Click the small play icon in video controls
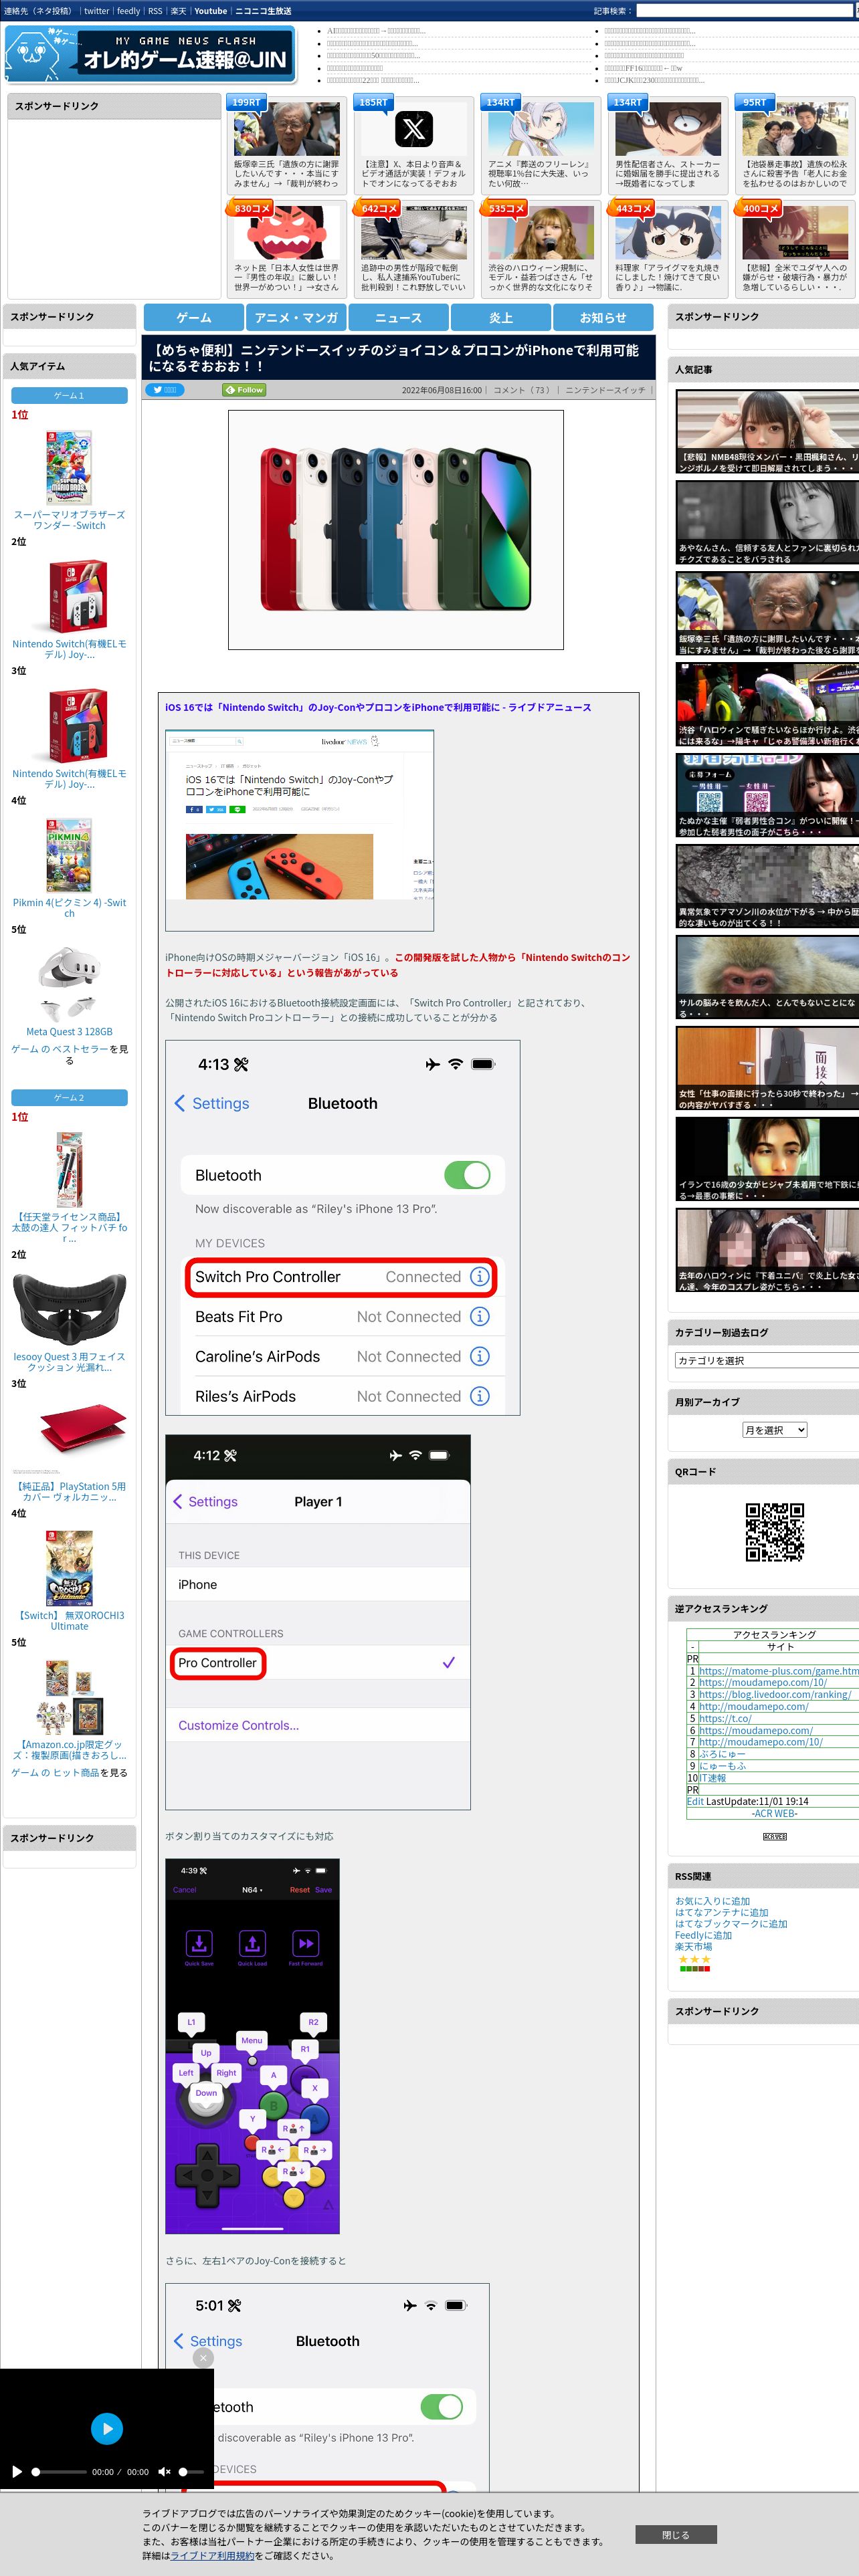 [17, 2471]
